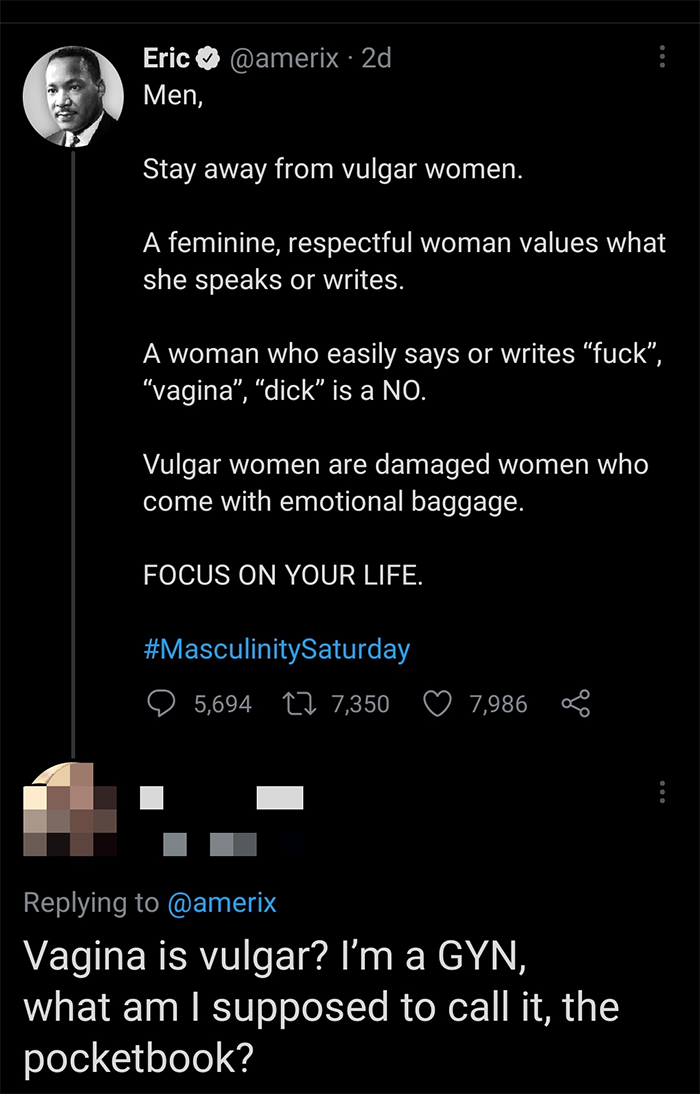Open the three-dot menu on Eric's tweet
The image size is (700, 1094).
coord(661,58)
